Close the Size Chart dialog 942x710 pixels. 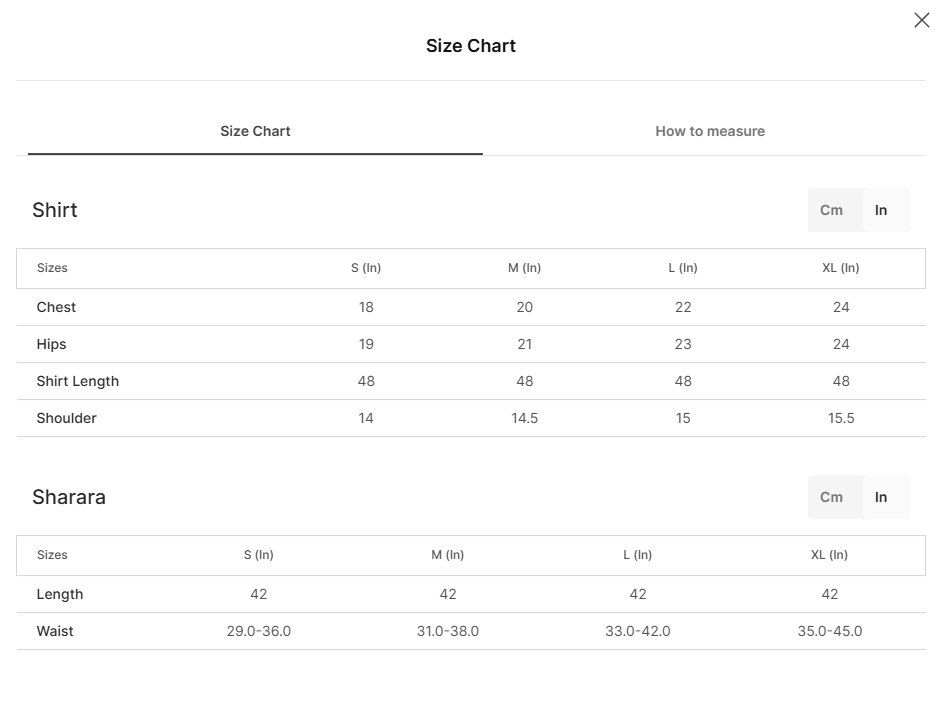pyautogui.click(x=922, y=20)
